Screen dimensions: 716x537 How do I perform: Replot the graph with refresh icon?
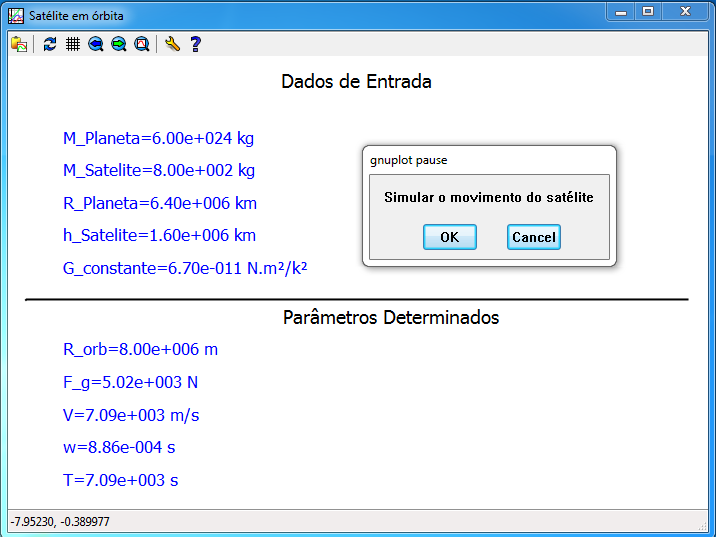pyautogui.click(x=50, y=44)
